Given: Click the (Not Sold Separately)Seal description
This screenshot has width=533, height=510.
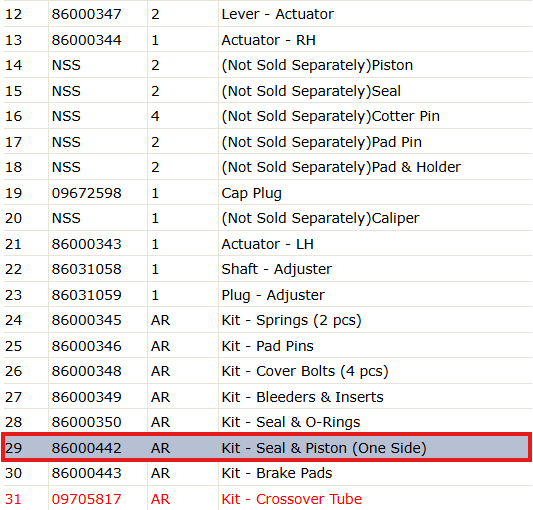Looking at the screenshot, I should pos(311,91).
